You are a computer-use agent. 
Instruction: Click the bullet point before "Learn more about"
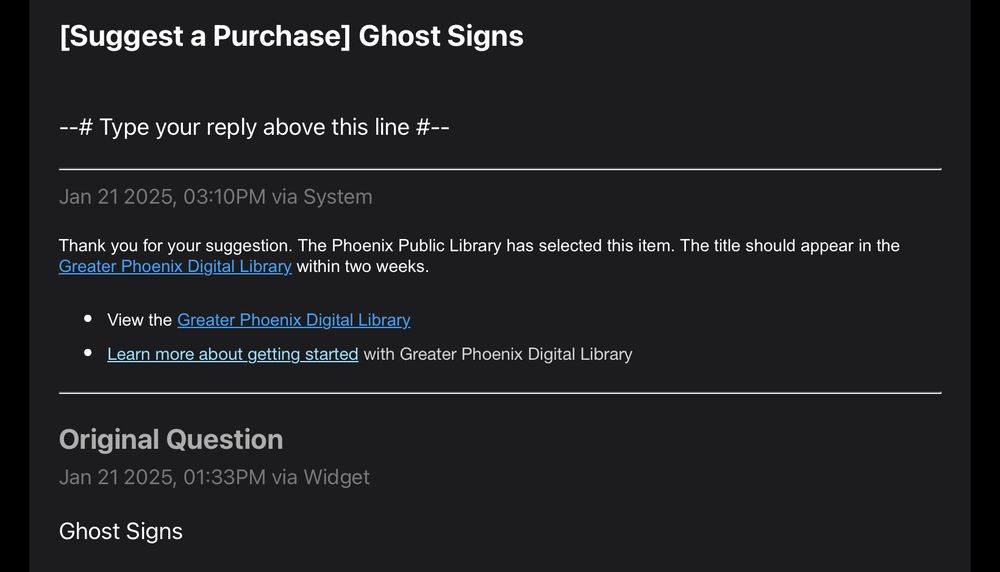[88, 353]
